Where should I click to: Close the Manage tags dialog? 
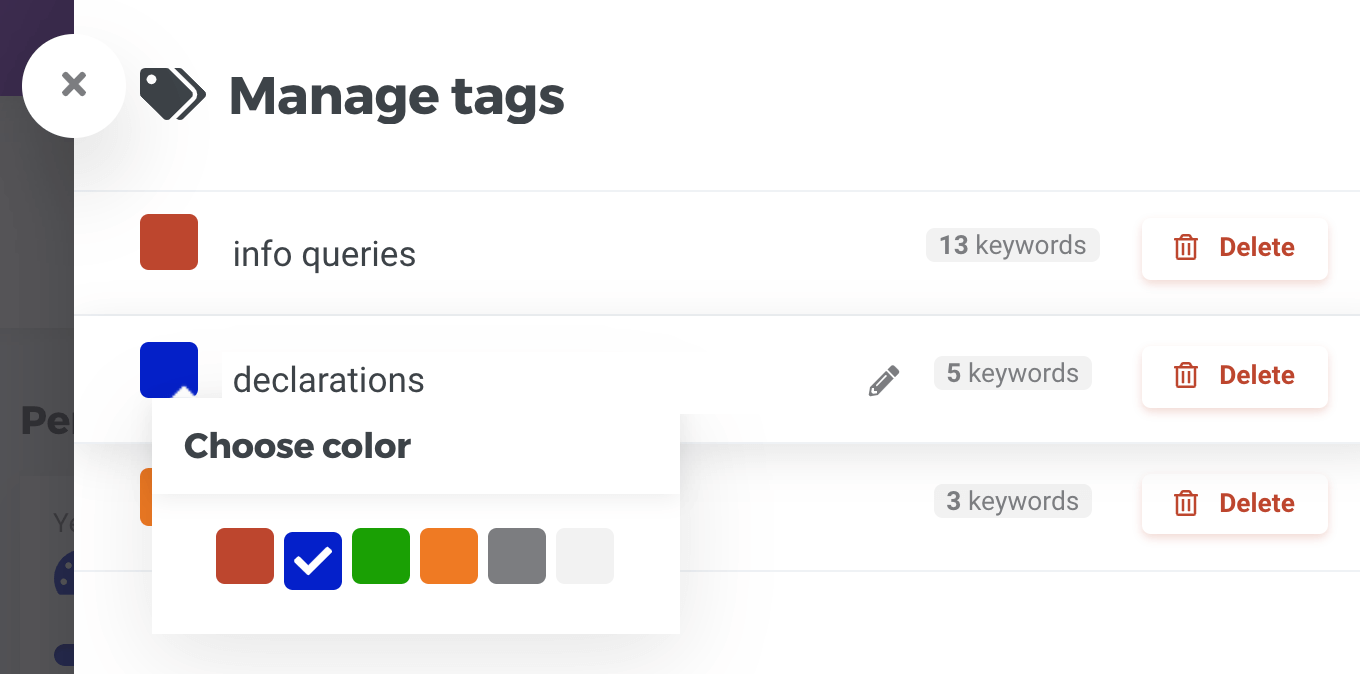[x=74, y=85]
